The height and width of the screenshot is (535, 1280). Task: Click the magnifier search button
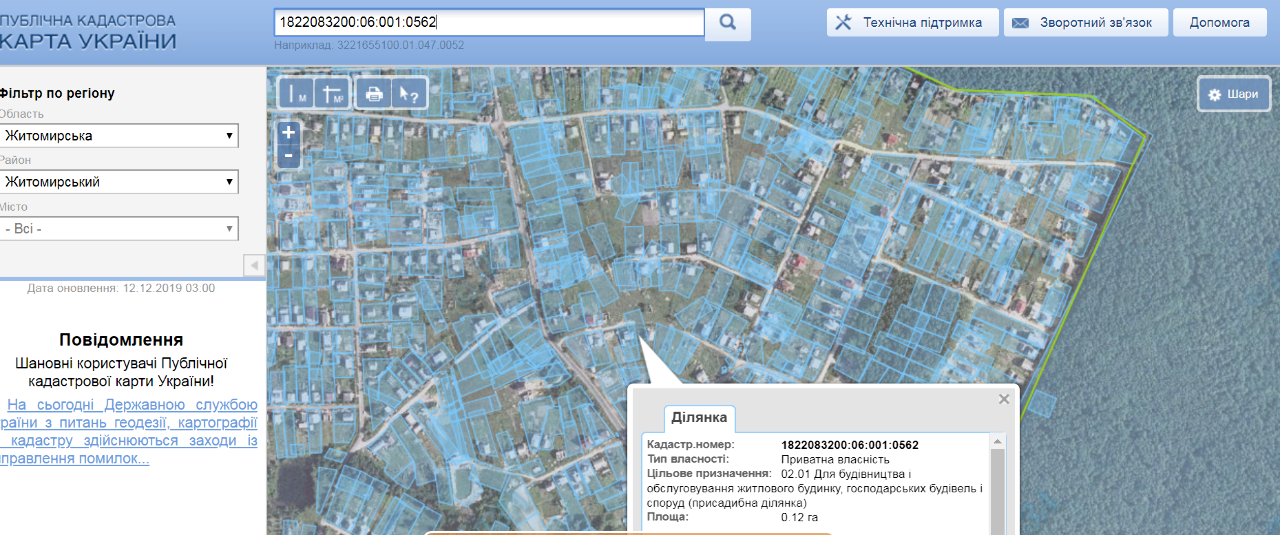[728, 23]
